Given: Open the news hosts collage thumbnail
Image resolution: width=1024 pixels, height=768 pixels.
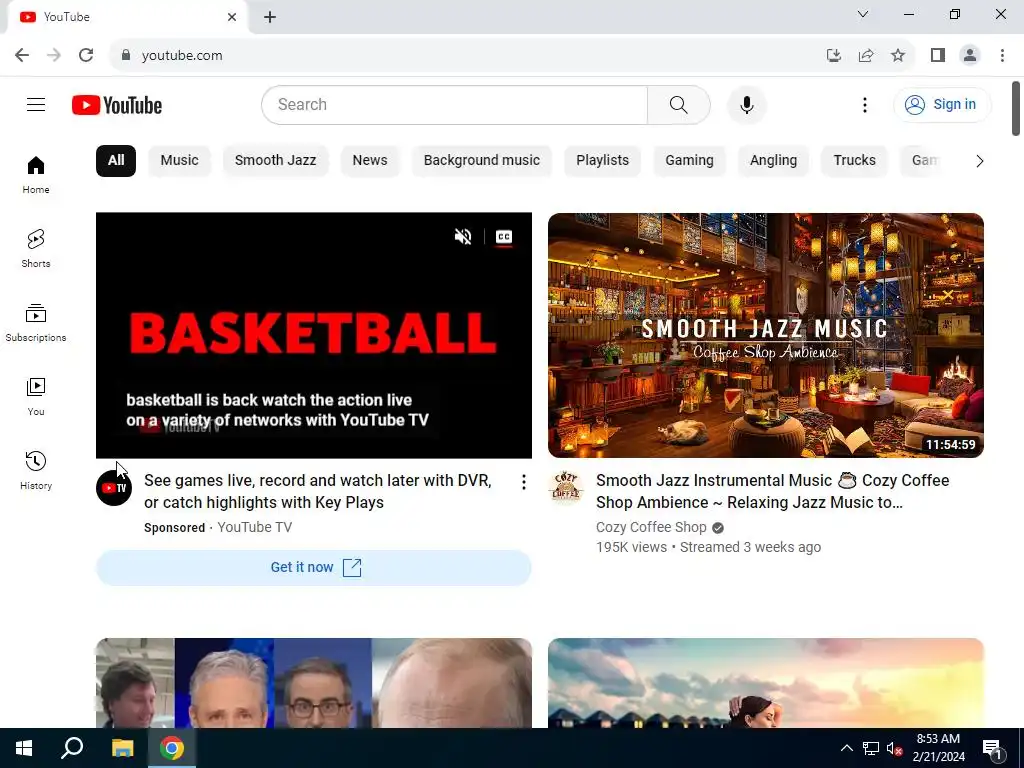Looking at the screenshot, I should point(313,683).
